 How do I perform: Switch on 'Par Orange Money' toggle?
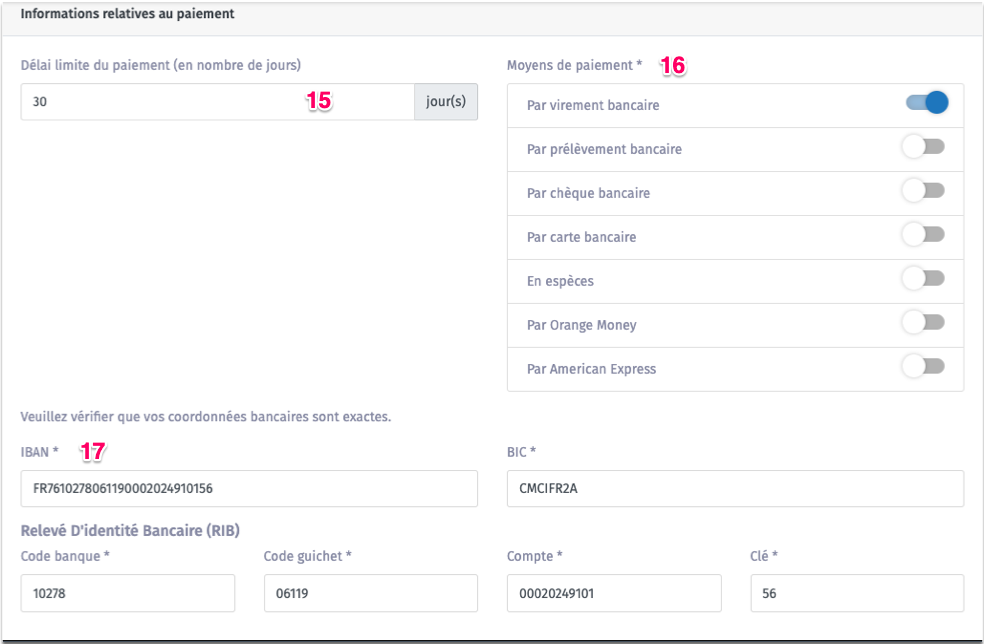tap(923, 324)
